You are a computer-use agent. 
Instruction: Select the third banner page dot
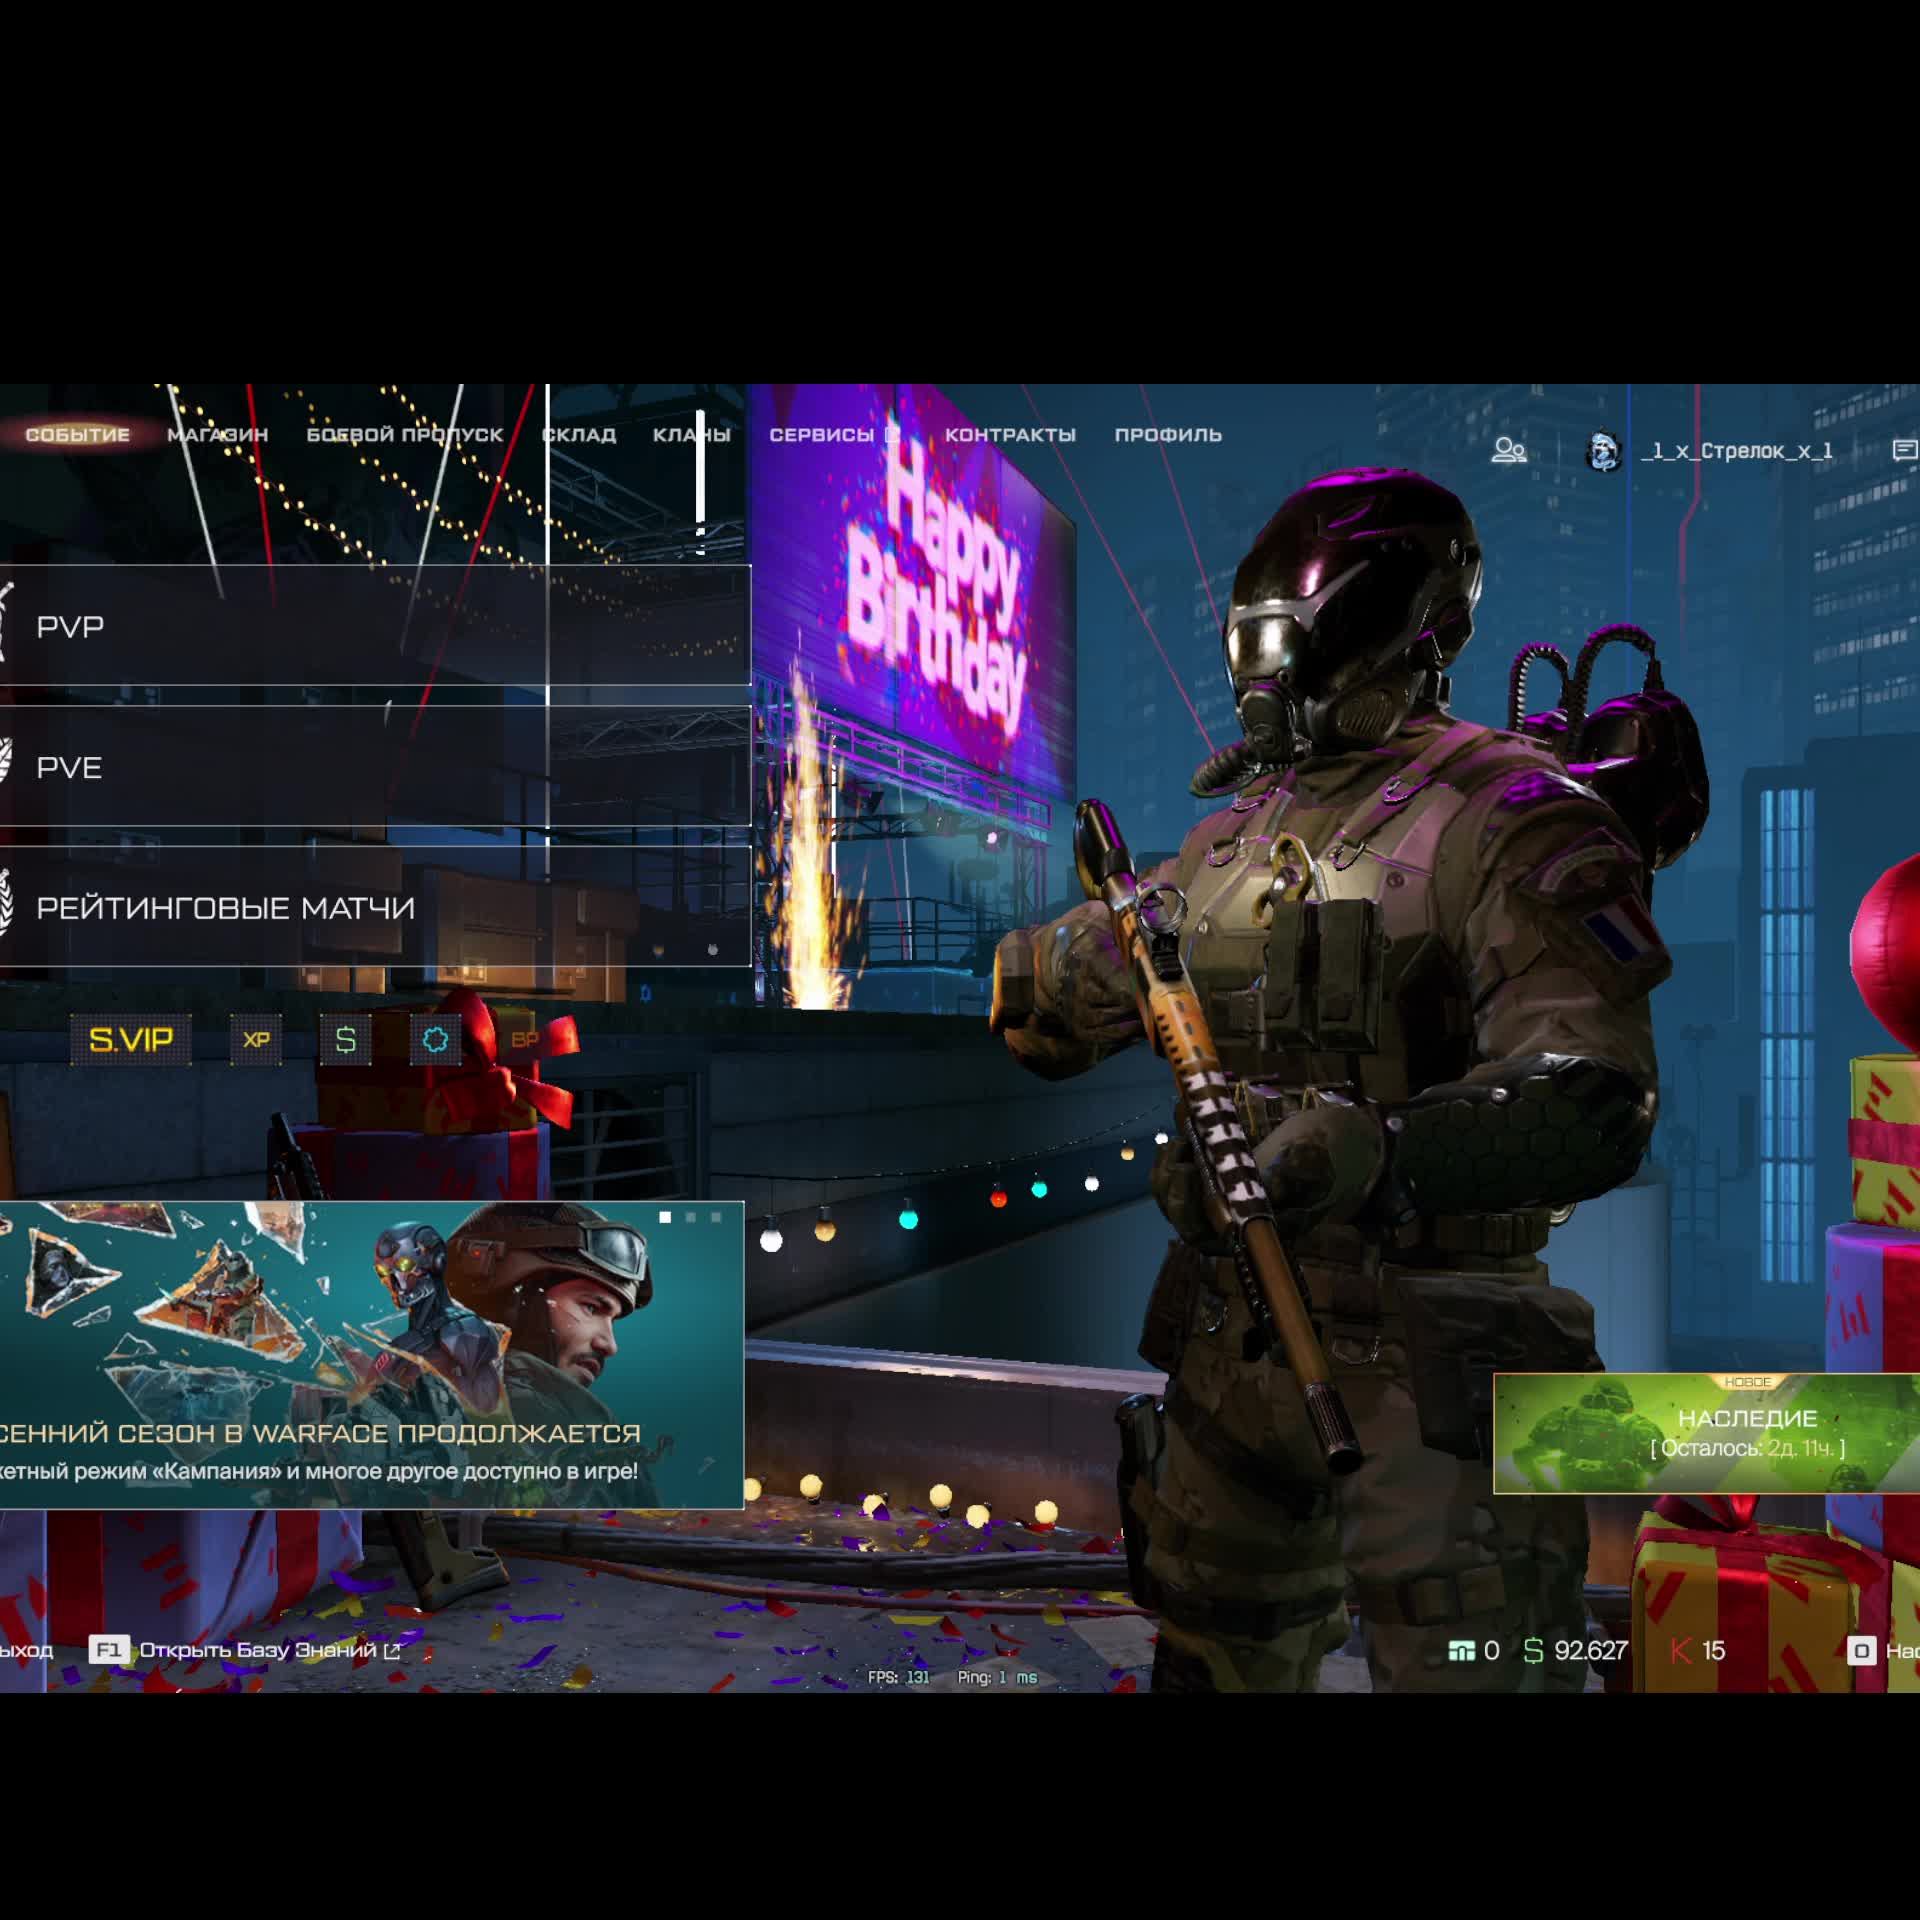[x=716, y=1217]
